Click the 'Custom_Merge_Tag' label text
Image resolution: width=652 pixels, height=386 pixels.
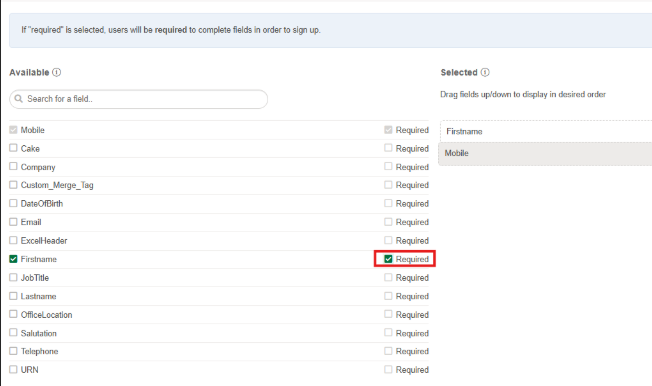pyautogui.click(x=57, y=185)
